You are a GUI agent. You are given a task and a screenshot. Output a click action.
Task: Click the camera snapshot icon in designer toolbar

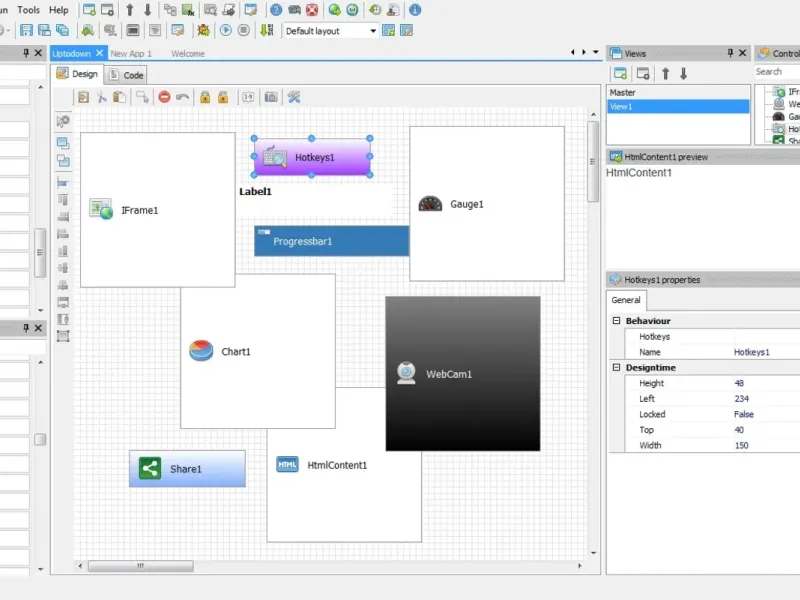(x=270, y=97)
